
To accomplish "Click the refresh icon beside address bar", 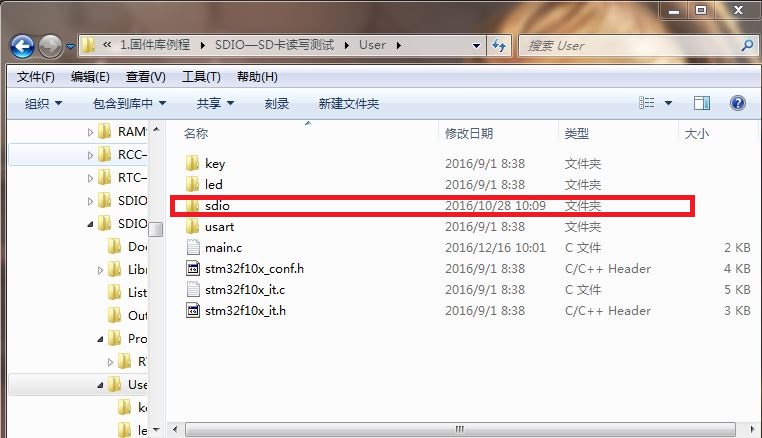I will [x=499, y=46].
